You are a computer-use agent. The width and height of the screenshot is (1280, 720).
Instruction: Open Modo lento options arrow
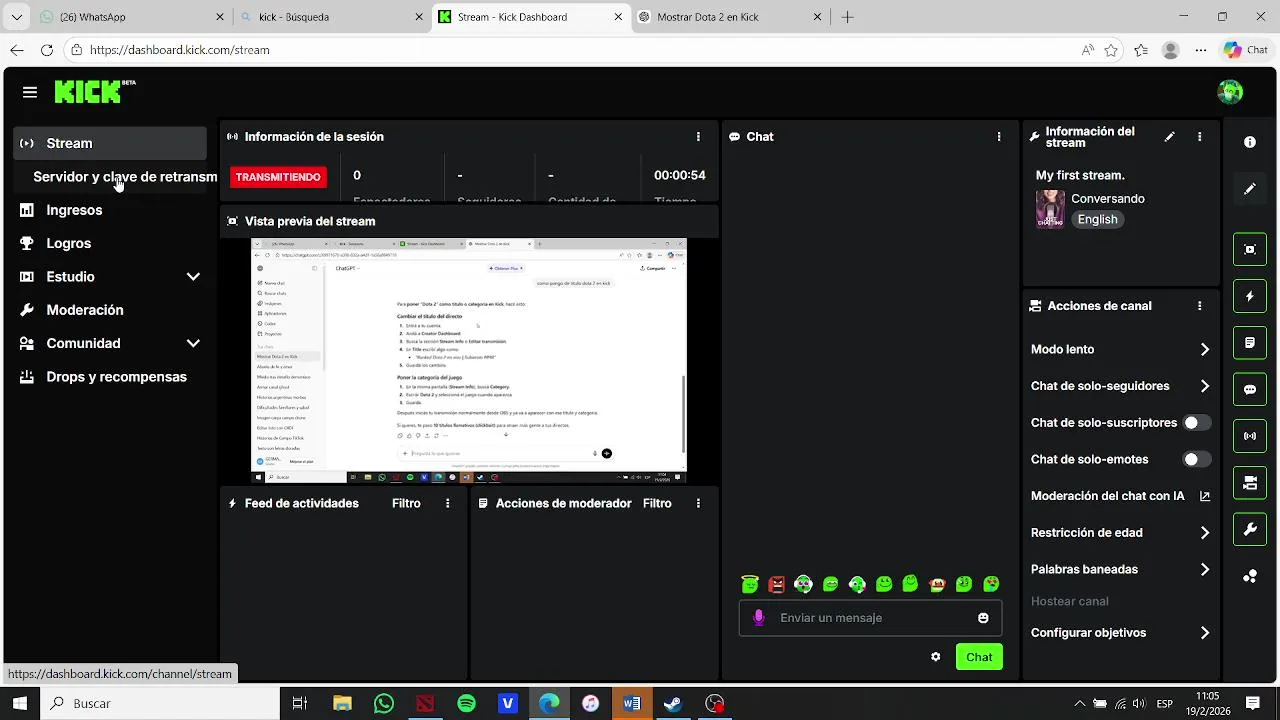1204,350
